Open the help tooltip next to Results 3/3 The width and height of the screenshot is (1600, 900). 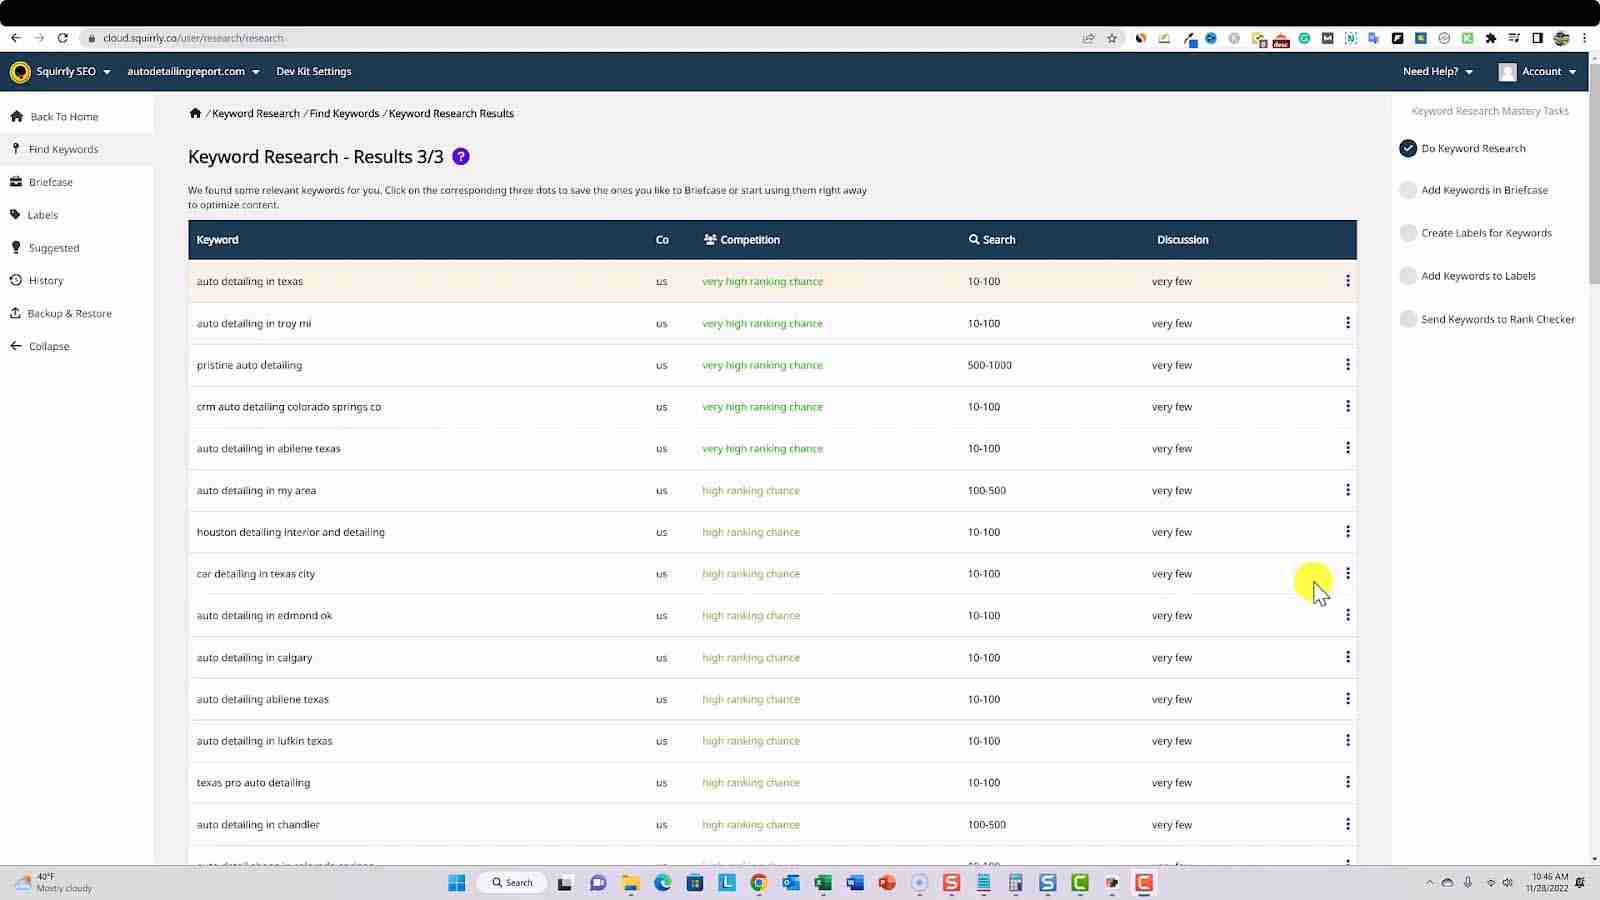460,156
